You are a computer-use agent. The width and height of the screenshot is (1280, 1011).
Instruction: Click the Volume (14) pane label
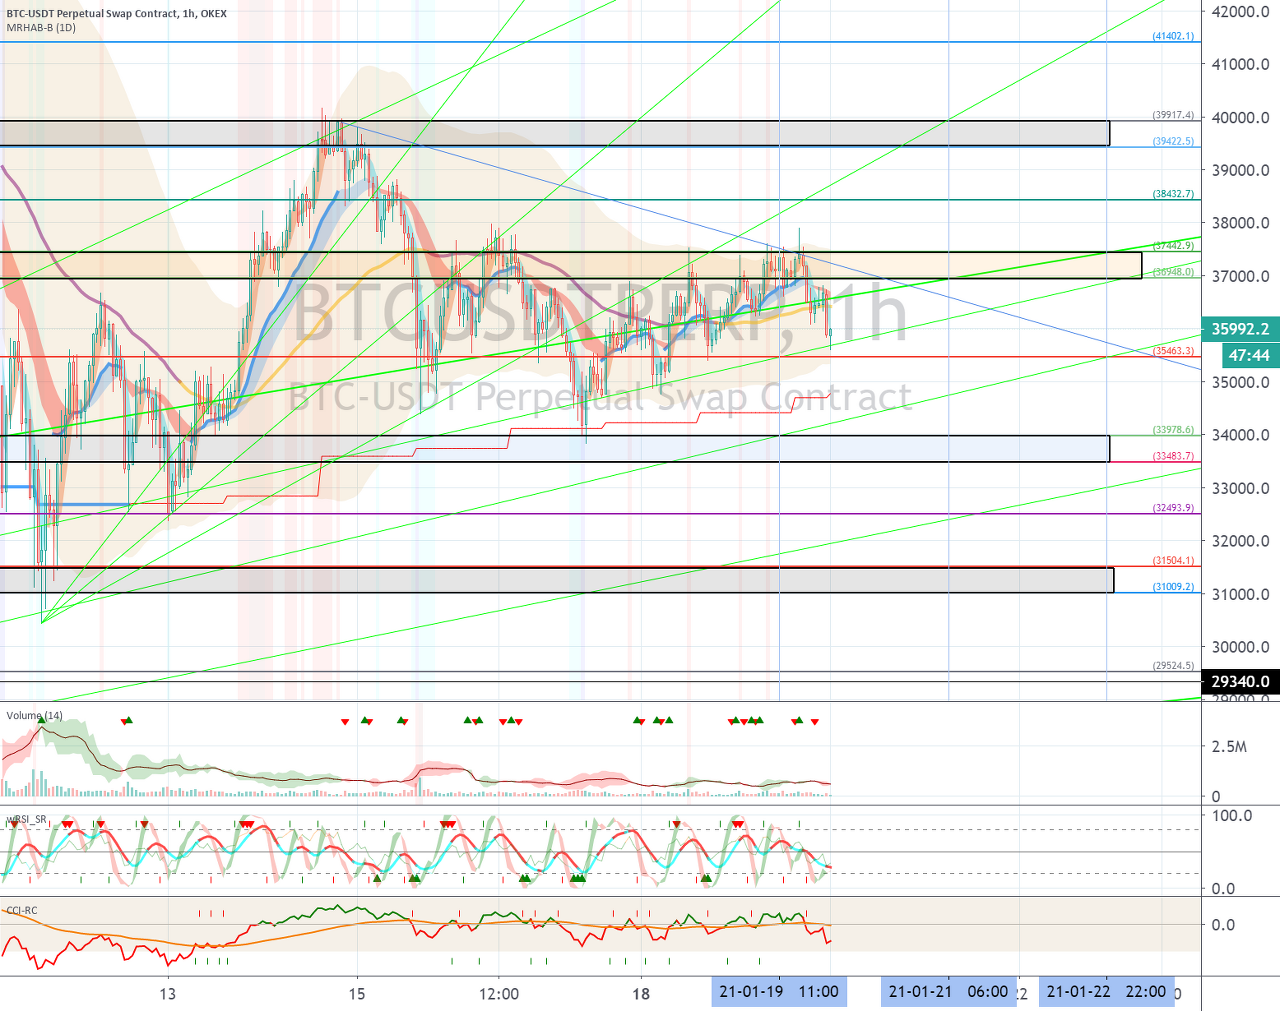click(34, 716)
